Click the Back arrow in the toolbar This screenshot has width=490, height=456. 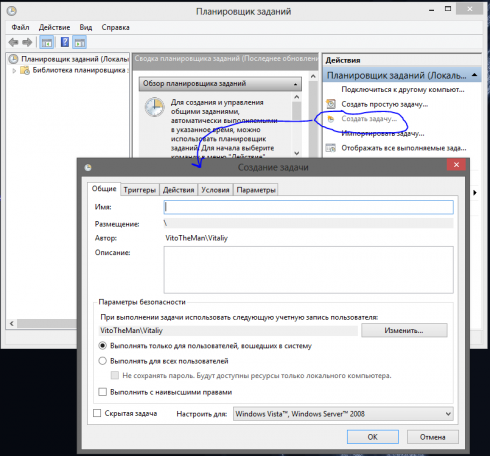13,42
